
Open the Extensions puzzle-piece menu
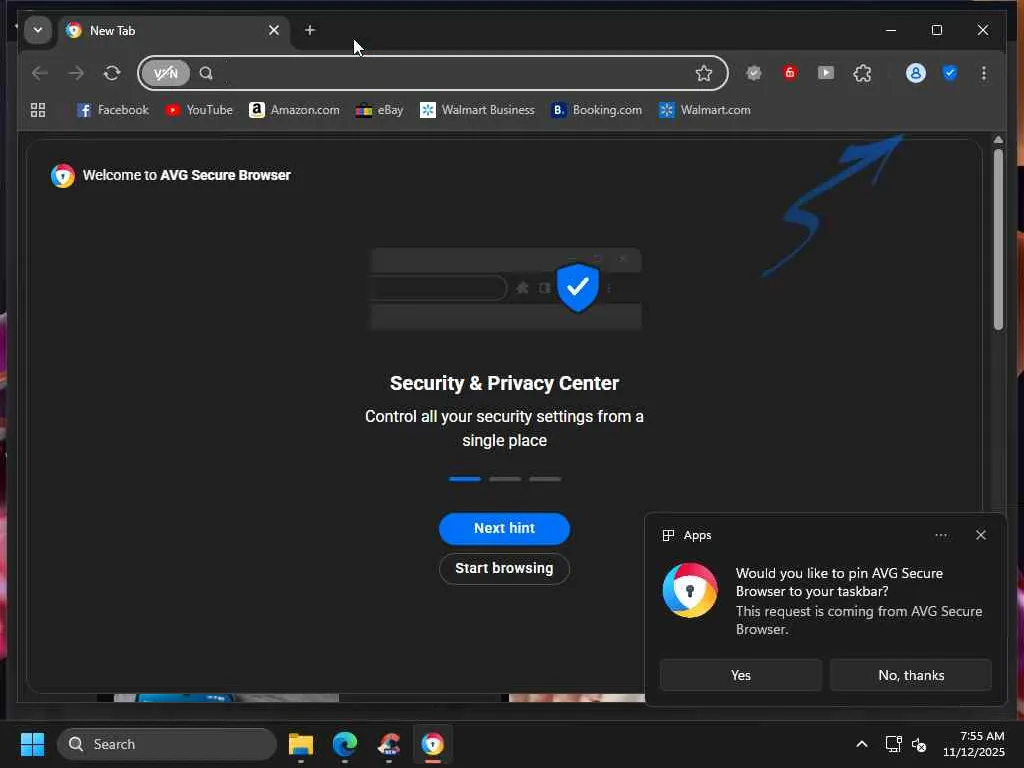click(x=862, y=73)
